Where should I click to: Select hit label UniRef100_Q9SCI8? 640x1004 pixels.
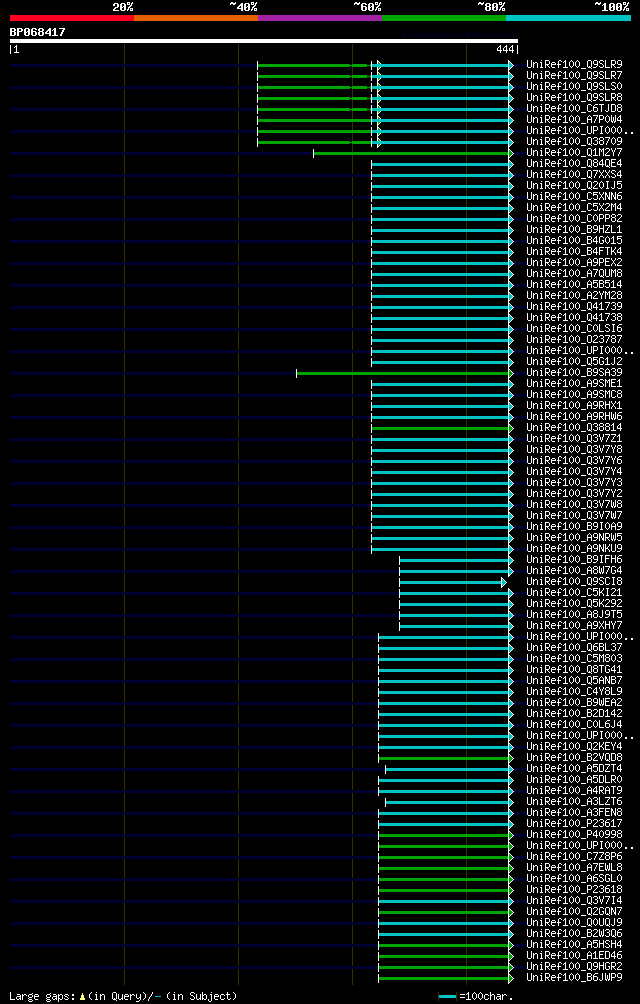click(574, 581)
